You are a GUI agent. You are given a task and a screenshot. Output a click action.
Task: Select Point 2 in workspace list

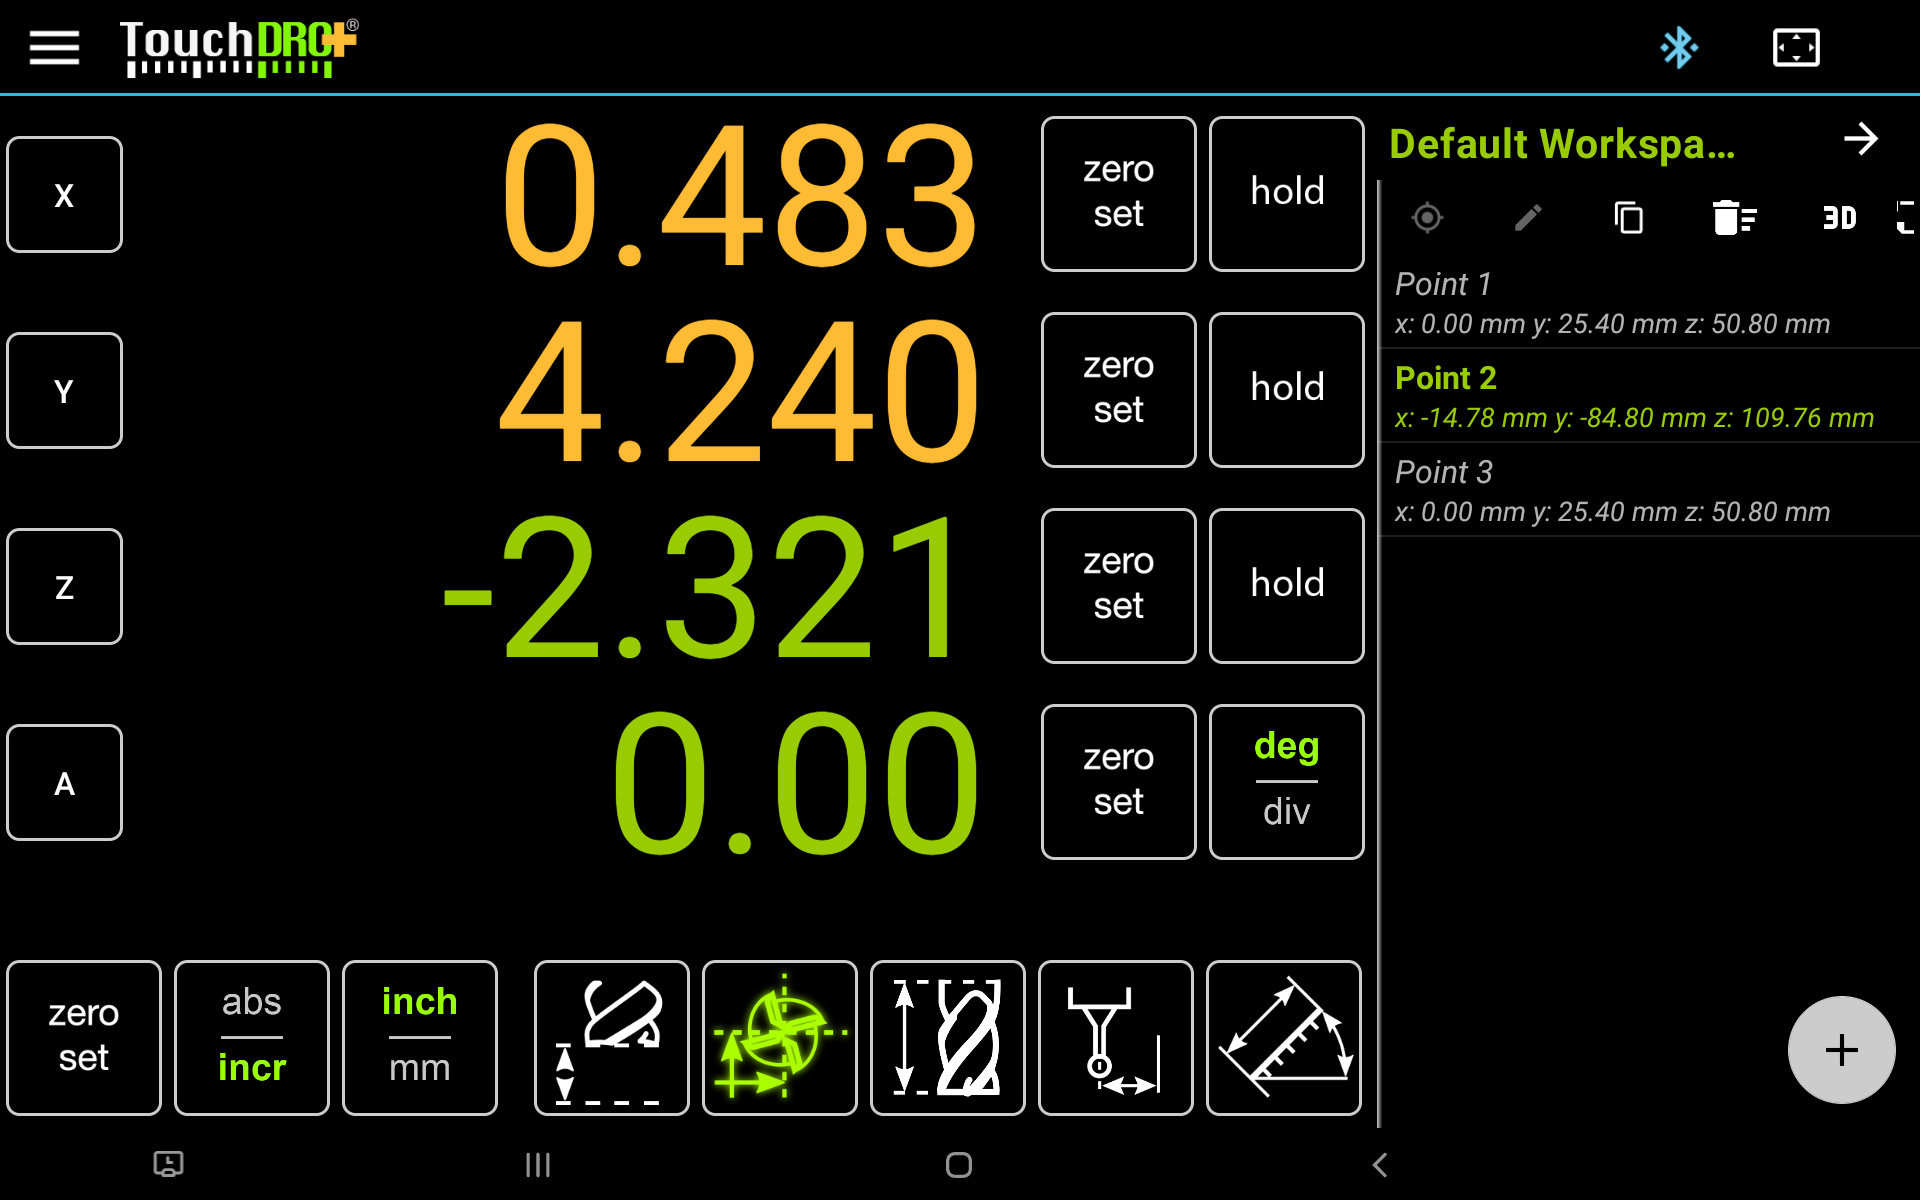click(x=1650, y=396)
